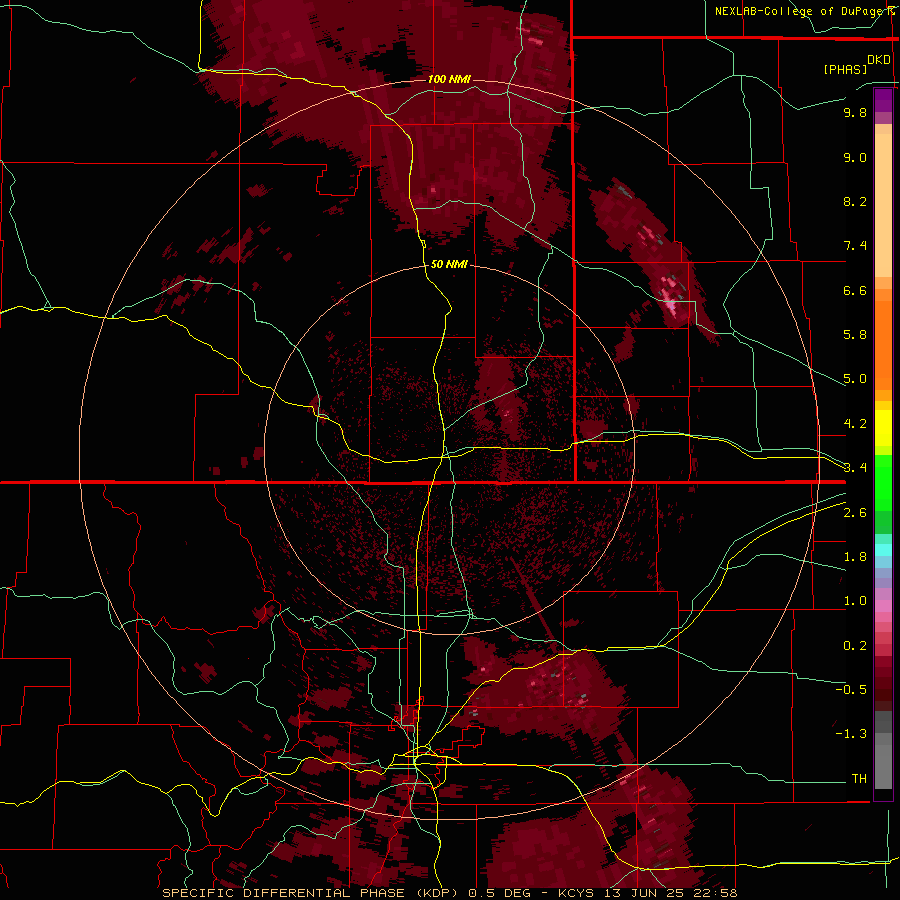Click the 13 JUN 25 date in caption
The image size is (900, 900).
pos(643,893)
